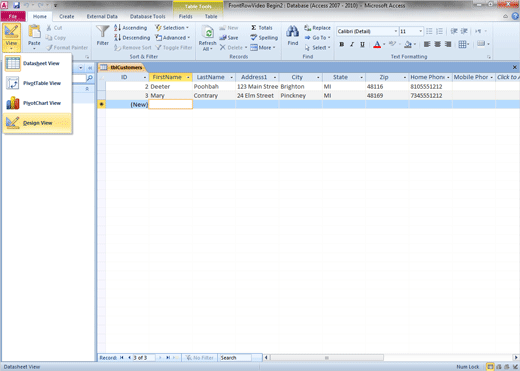
Task: Click the Copy command
Action: [x=56, y=38]
